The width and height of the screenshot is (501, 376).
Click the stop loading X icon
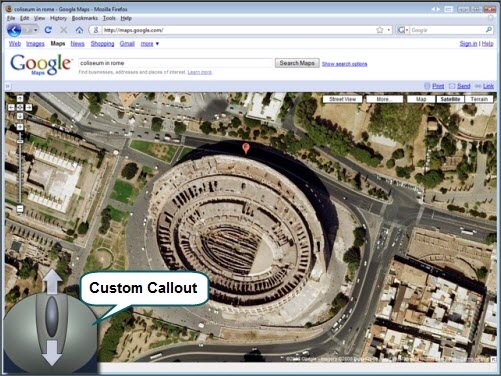(63, 30)
